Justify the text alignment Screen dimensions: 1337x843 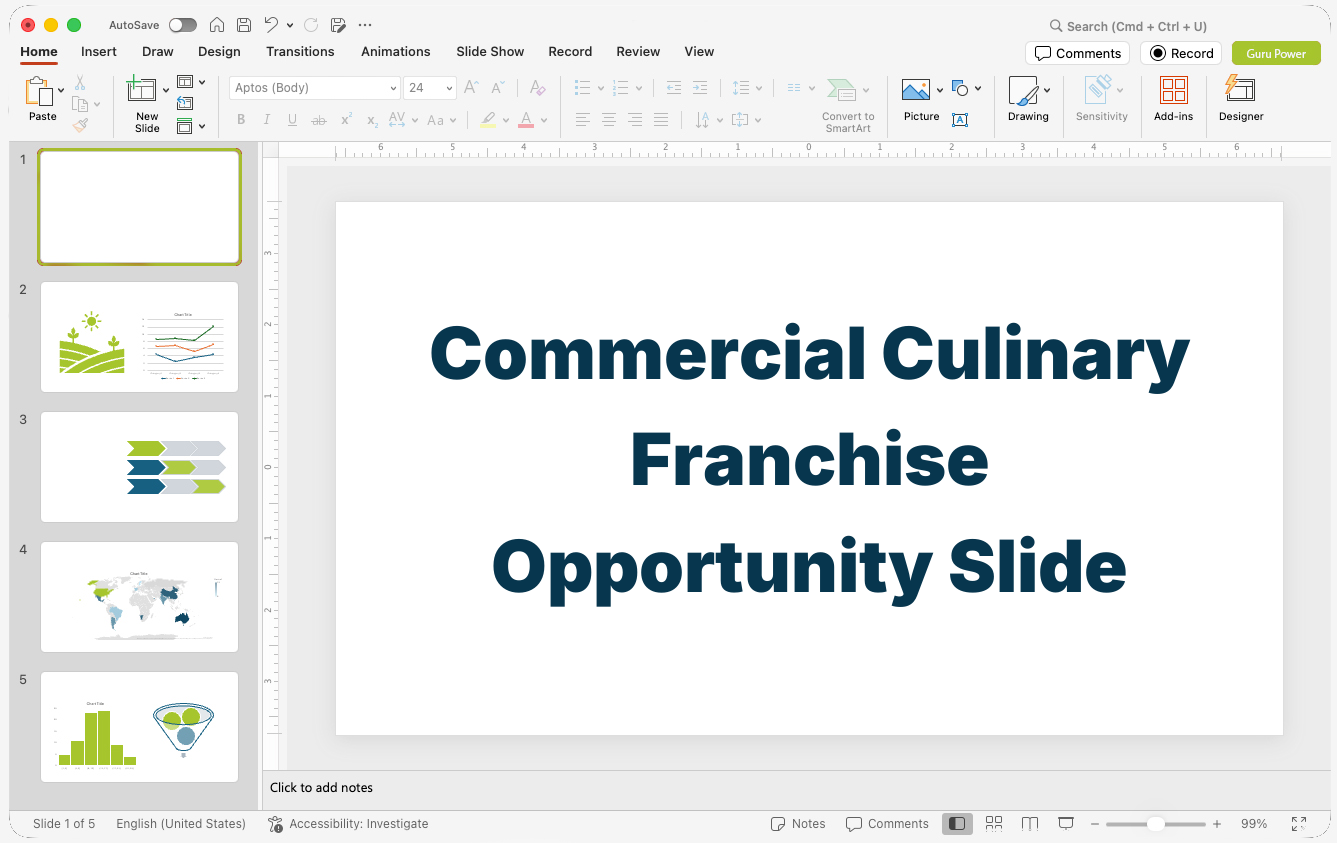[x=661, y=120]
